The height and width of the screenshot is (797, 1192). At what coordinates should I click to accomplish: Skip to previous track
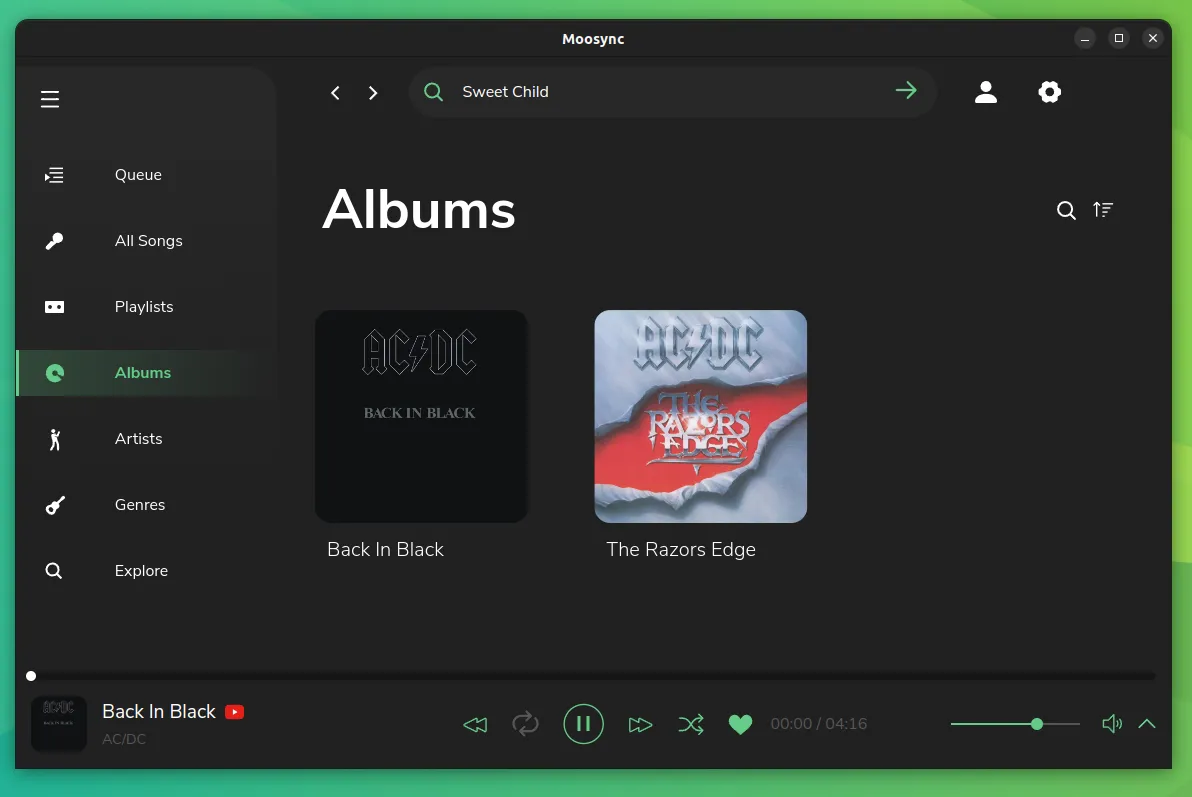(x=475, y=725)
